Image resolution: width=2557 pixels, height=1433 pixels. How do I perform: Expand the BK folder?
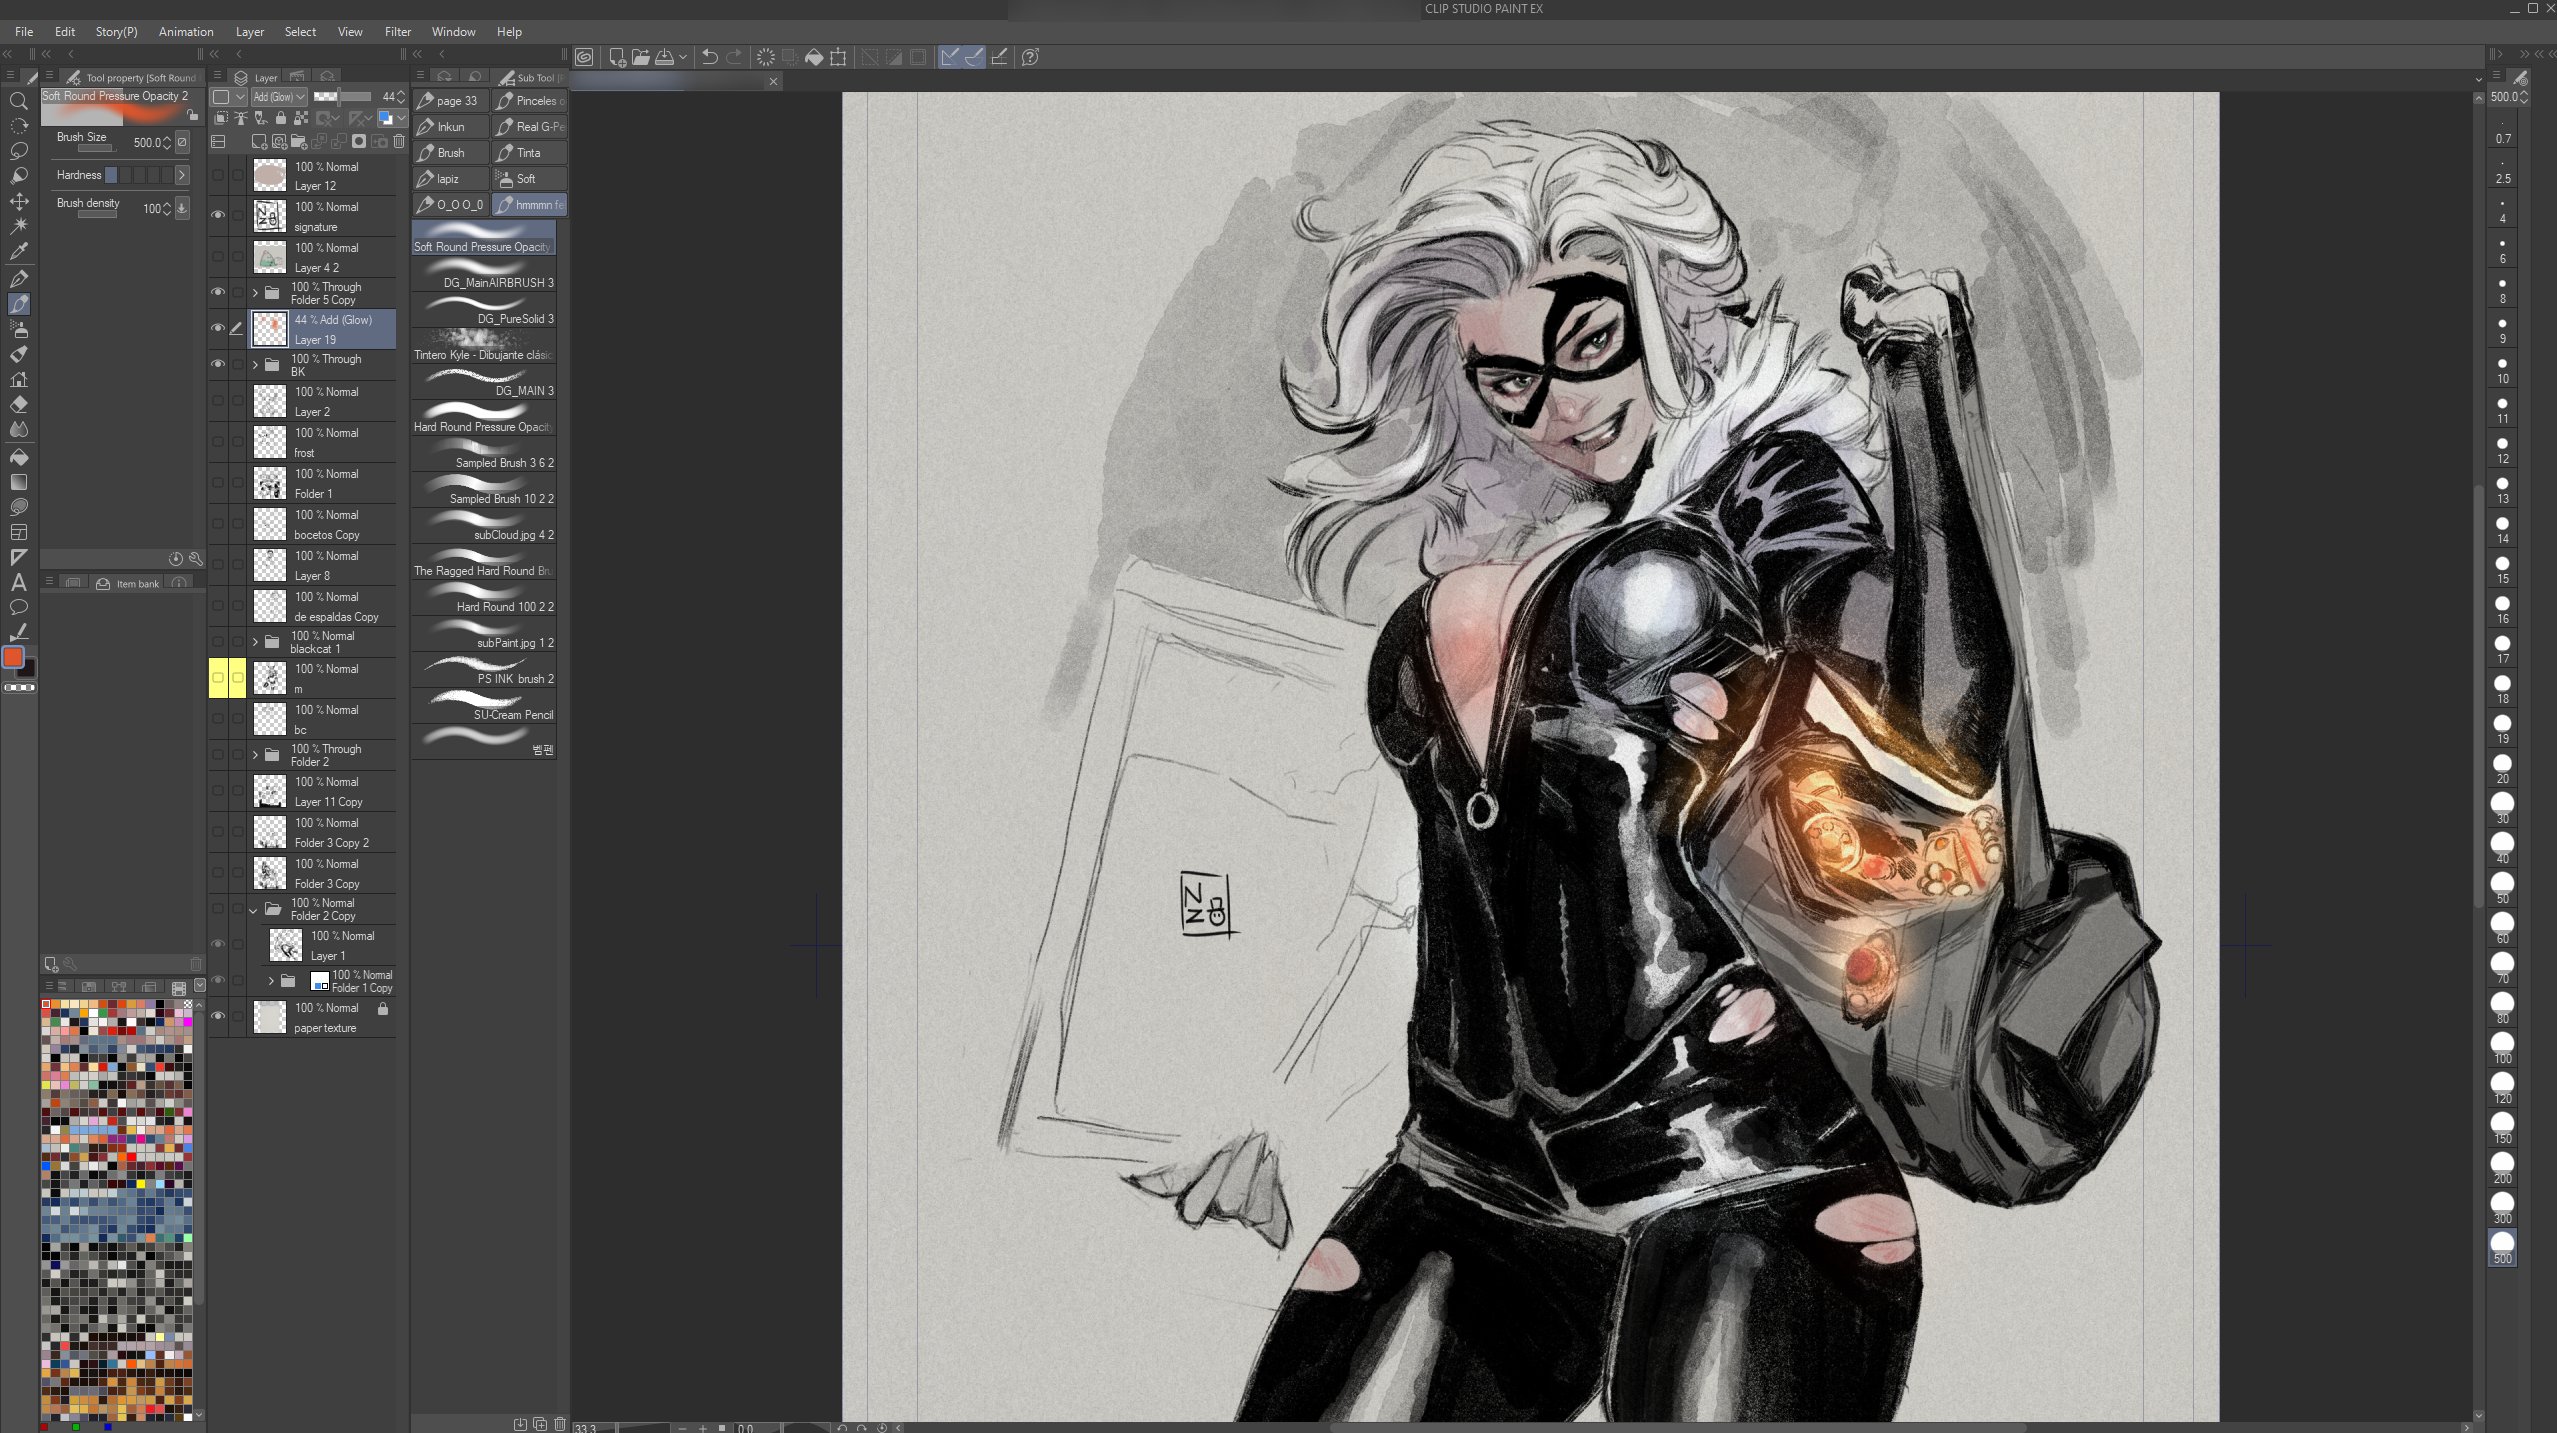point(255,365)
